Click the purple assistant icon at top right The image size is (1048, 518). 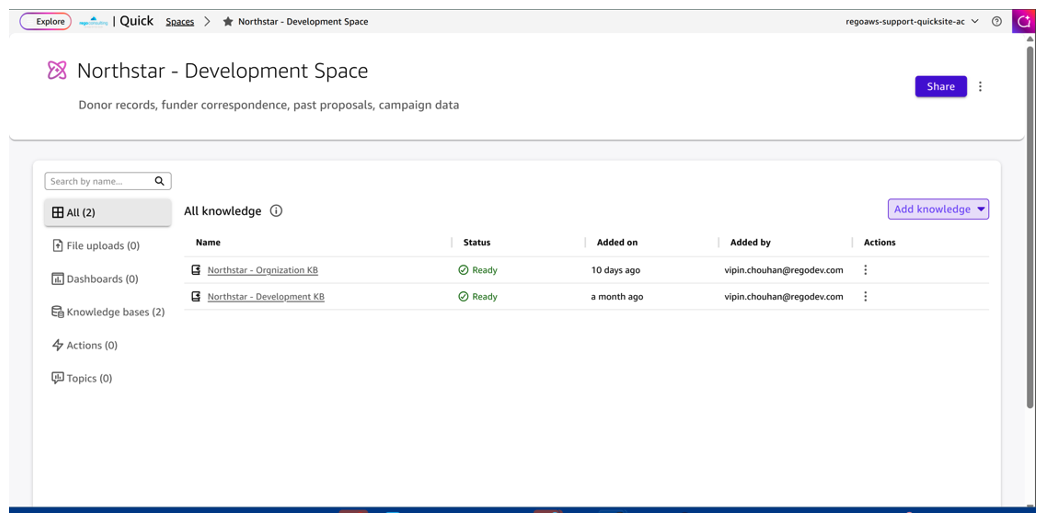coord(1023,21)
